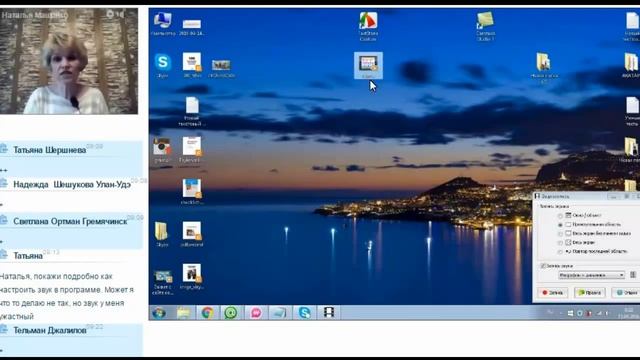Open the film strip recorder taskbar icon
The image size is (640, 360).
pyautogui.click(x=329, y=313)
